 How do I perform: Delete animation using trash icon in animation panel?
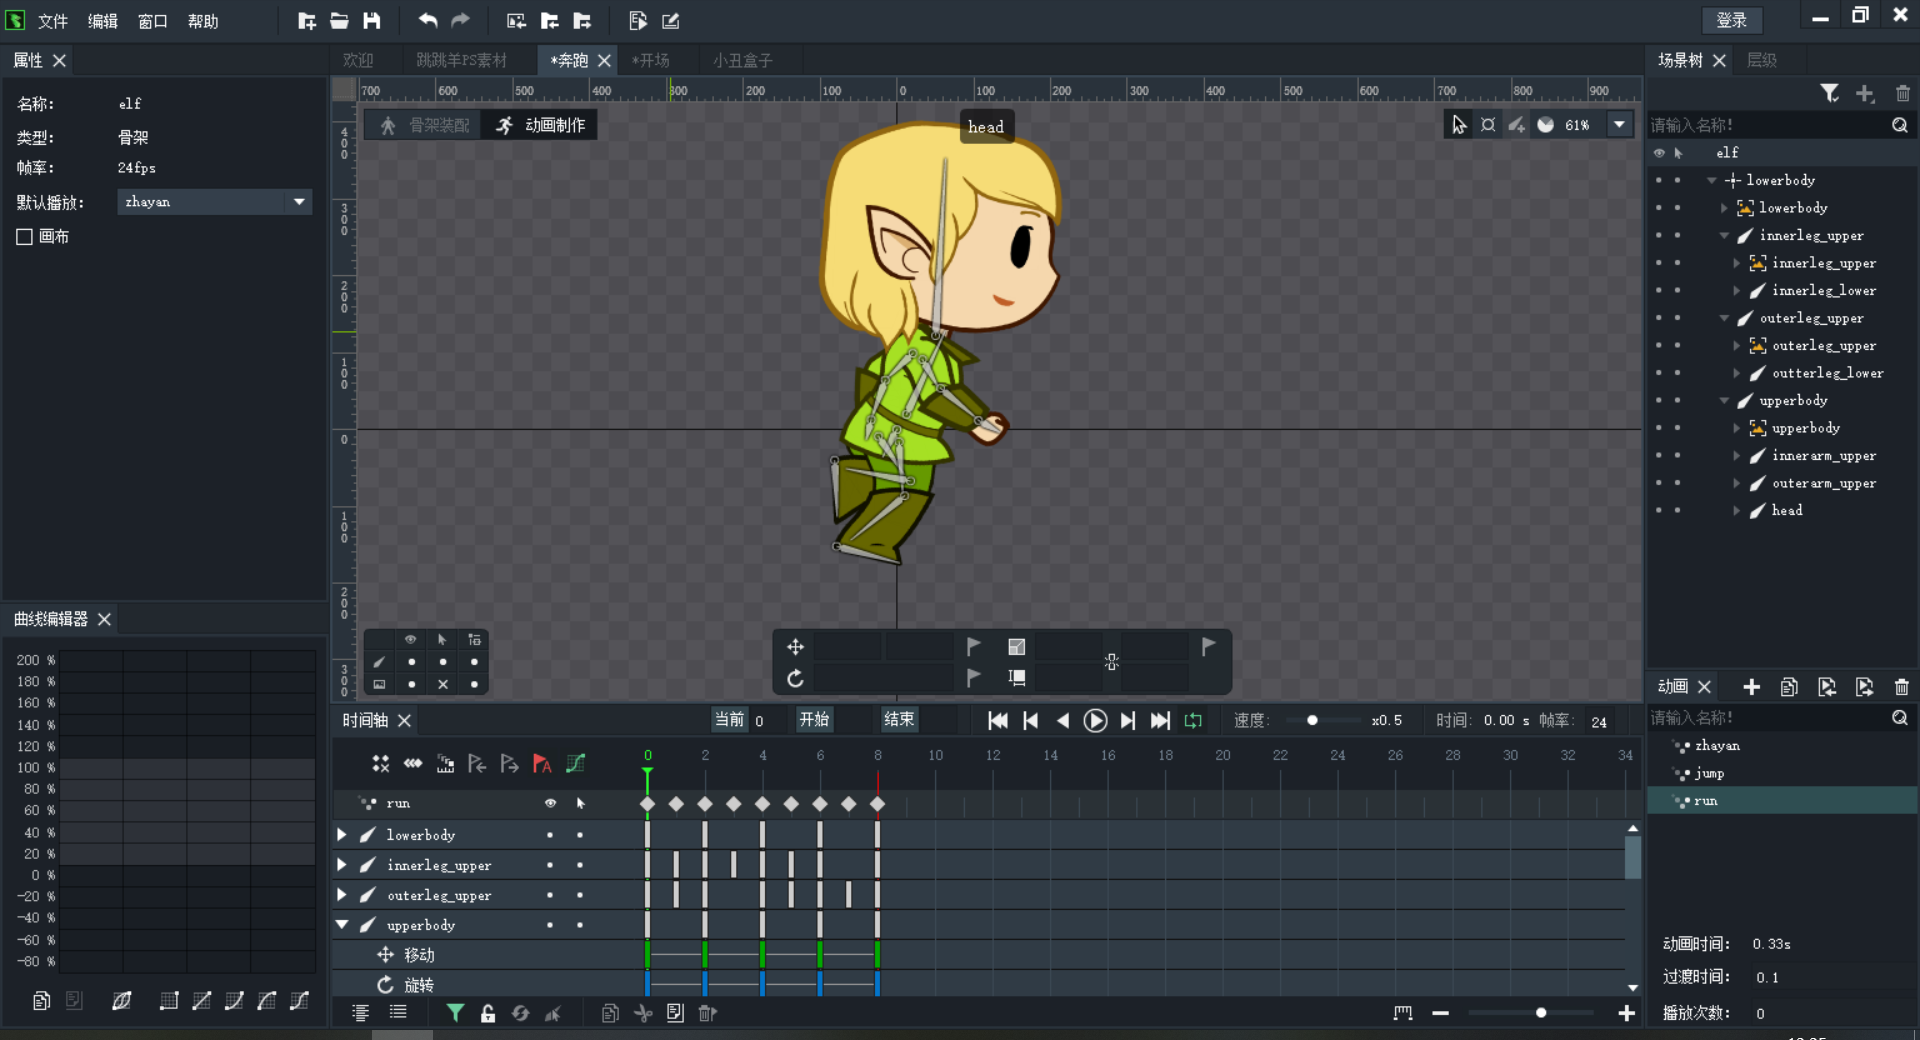tap(1901, 687)
